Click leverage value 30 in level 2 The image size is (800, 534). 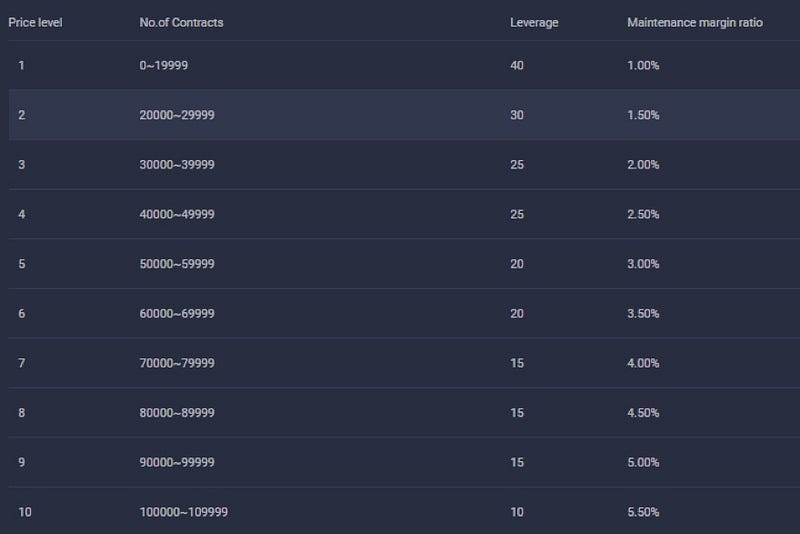tap(517, 115)
